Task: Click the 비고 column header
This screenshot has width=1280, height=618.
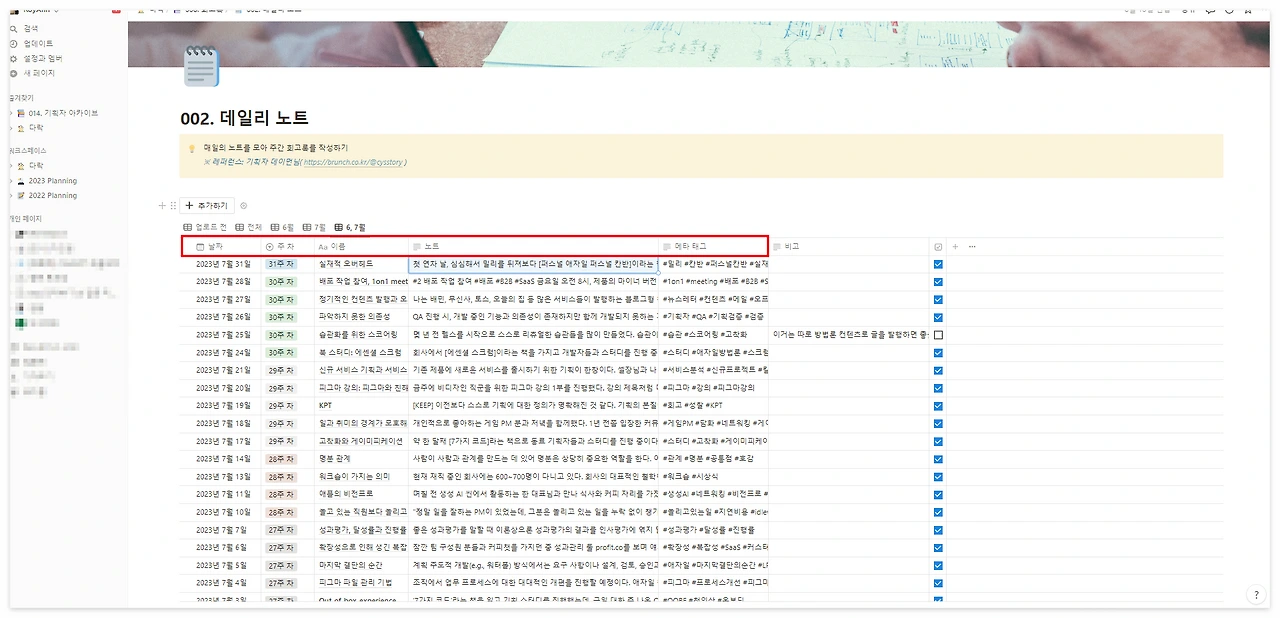Action: tap(848, 246)
